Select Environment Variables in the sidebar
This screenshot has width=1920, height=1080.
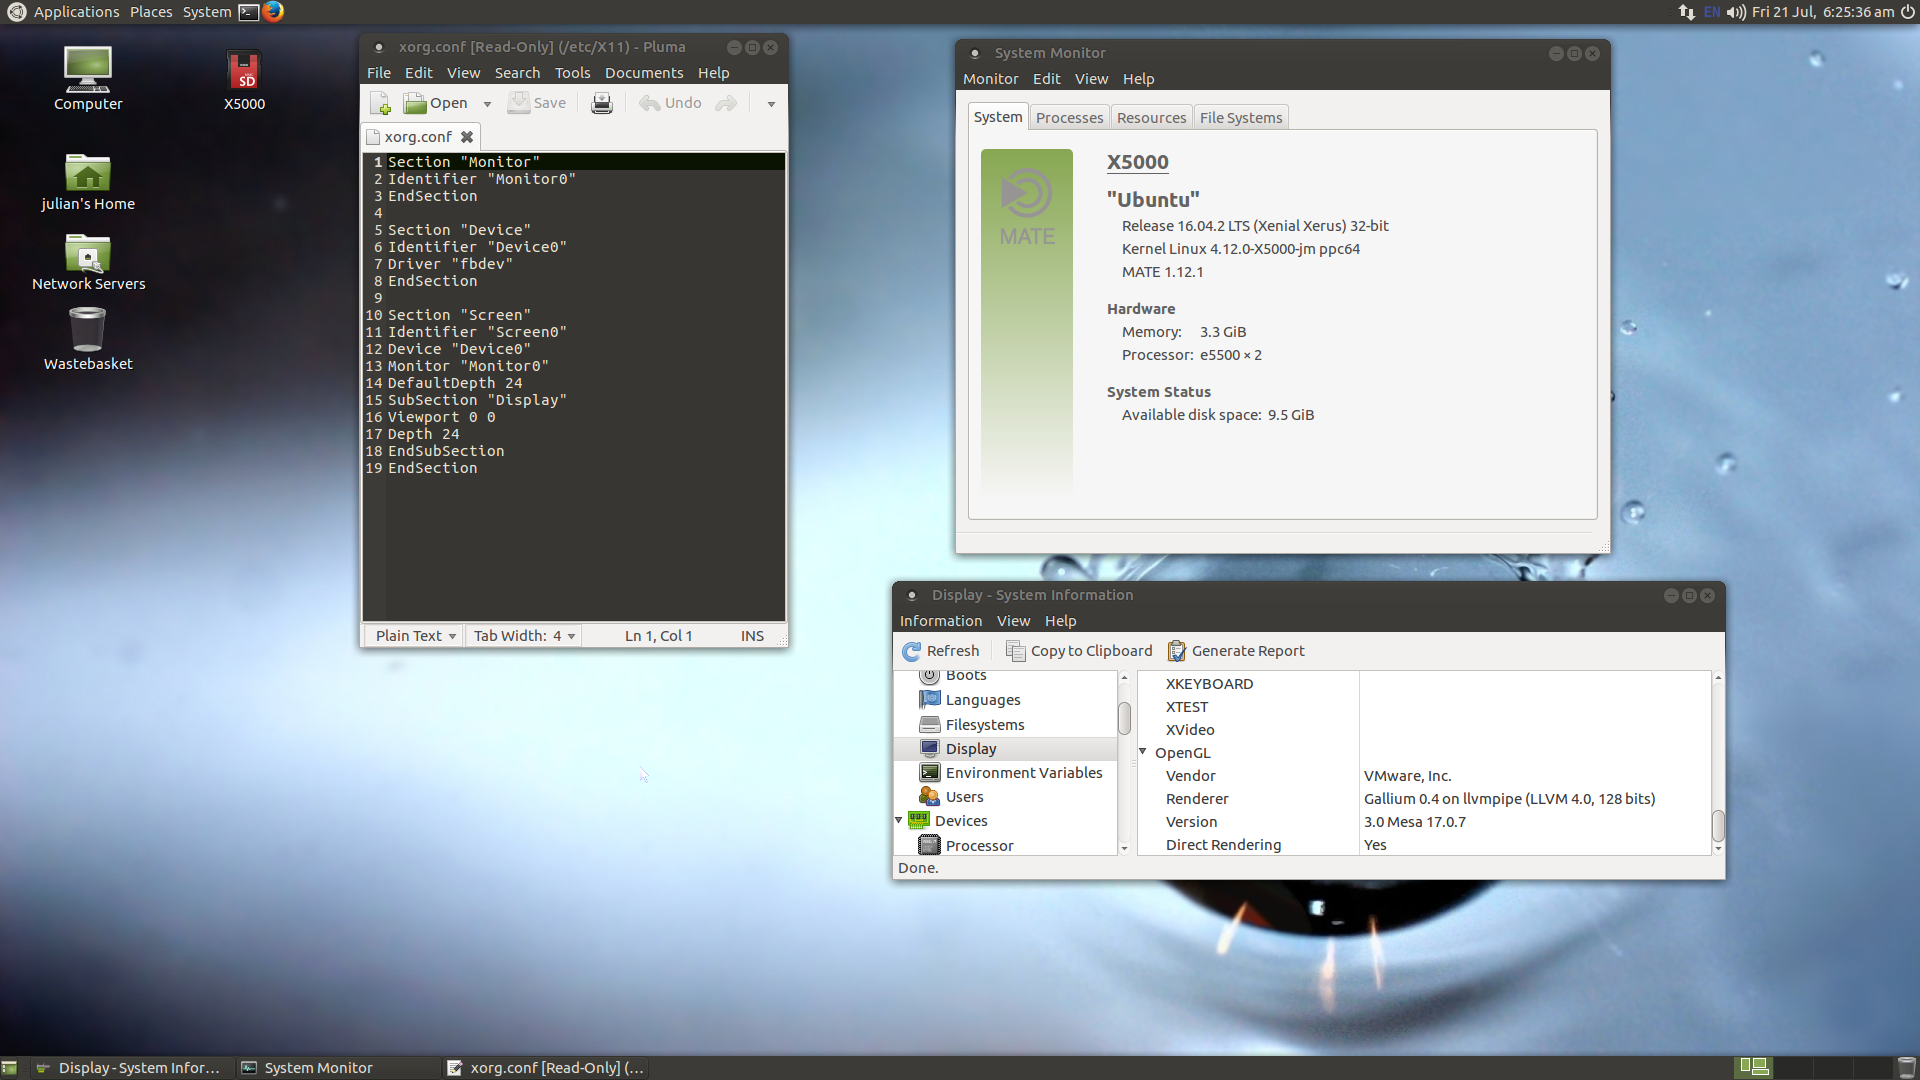click(1023, 773)
